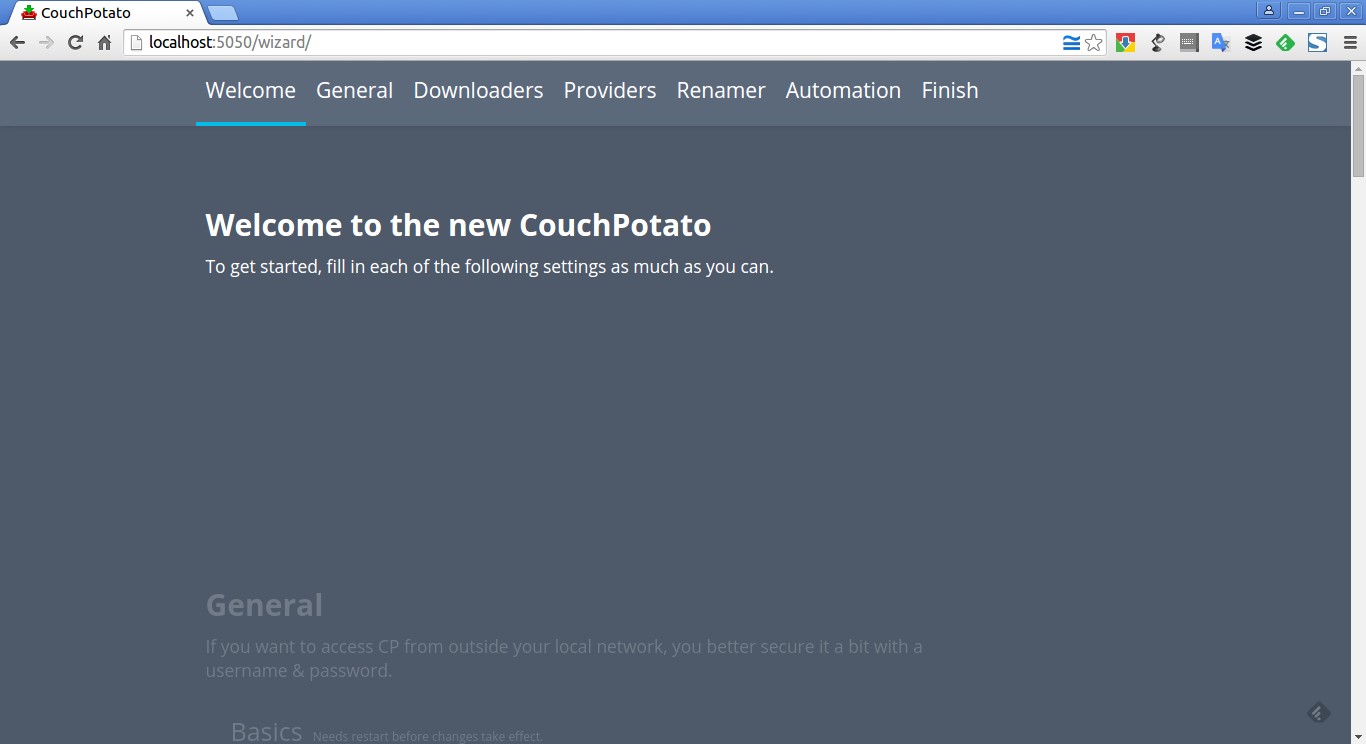Click the blue S extension icon
Screen dimensions: 1366x744
[1317, 42]
